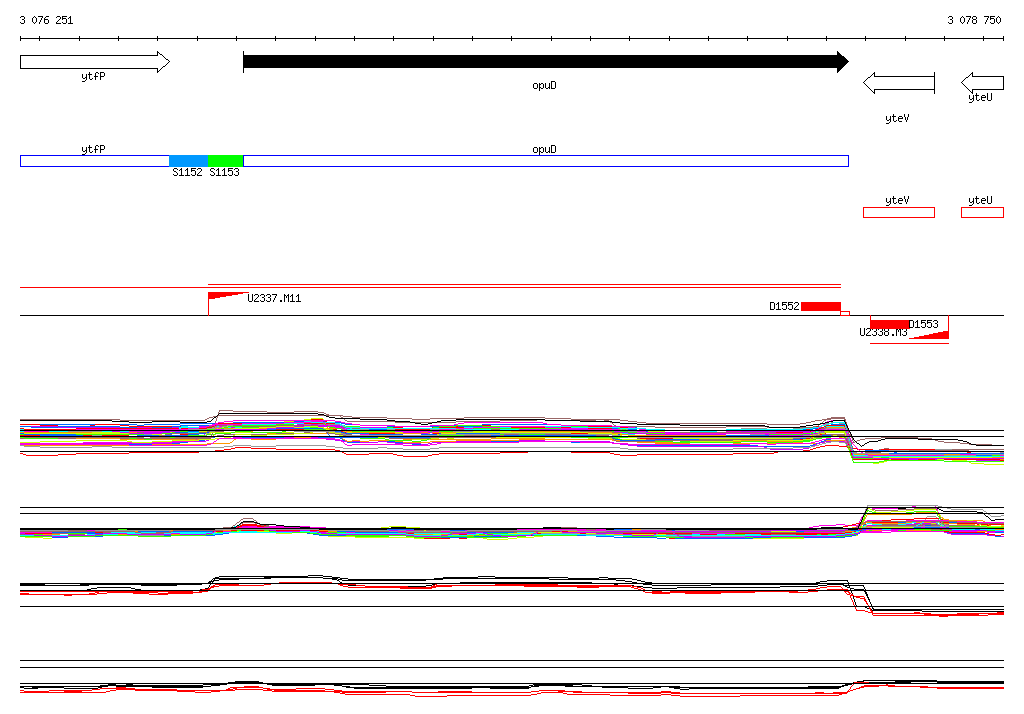Select the green S1153 segment
This screenshot has height=714, width=1024.
[x=225, y=161]
